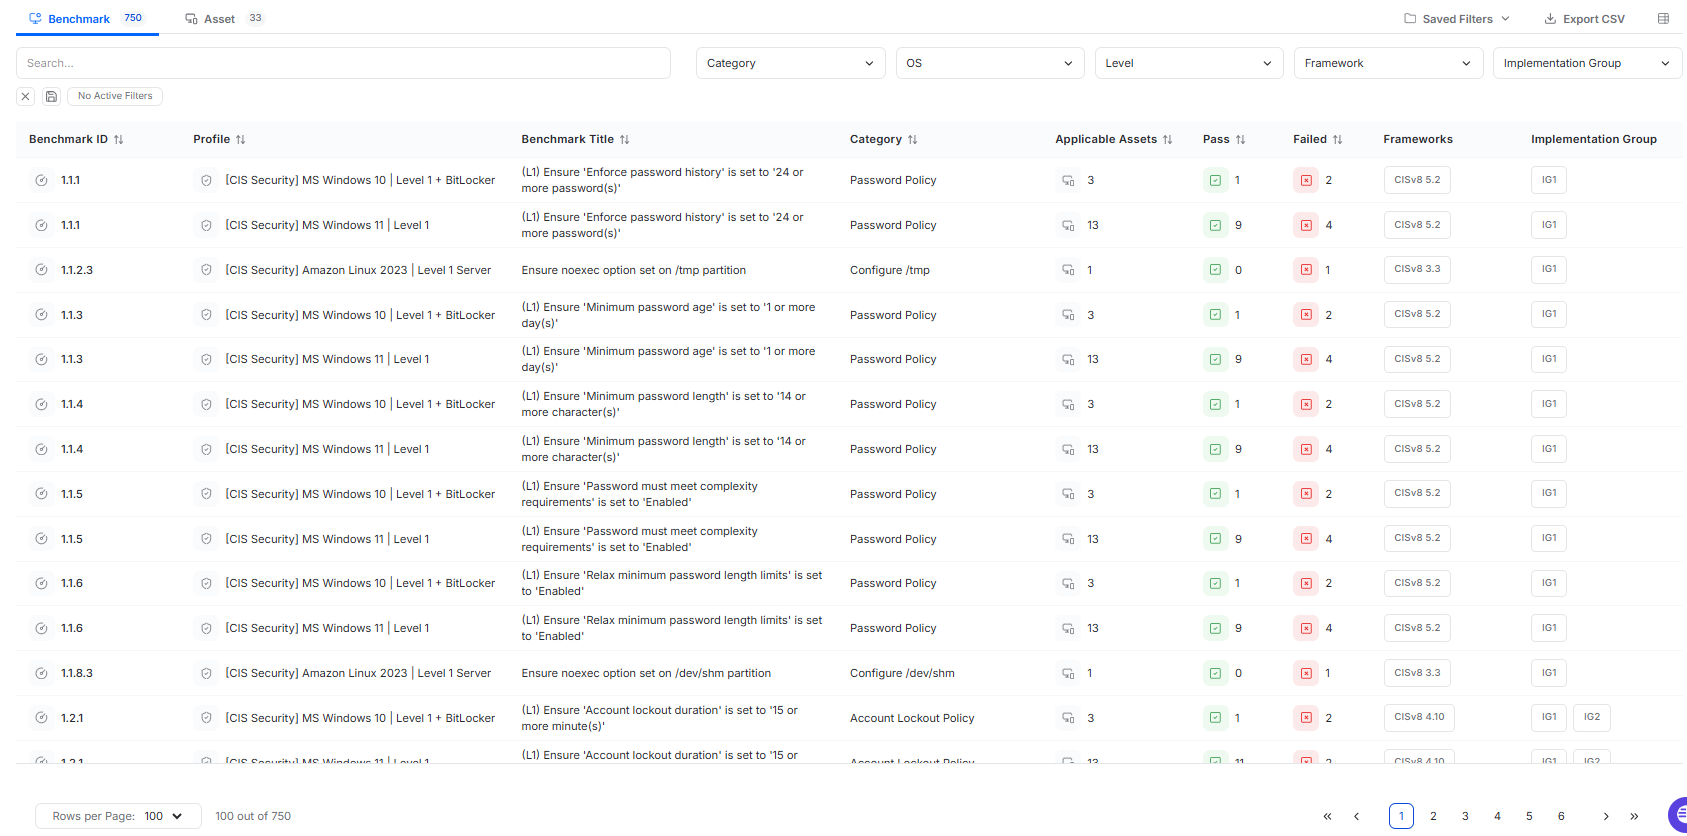Image resolution: width=1687 pixels, height=836 pixels.
Task: Click Benchmark ID 1.1.2.3
Action: 77,270
